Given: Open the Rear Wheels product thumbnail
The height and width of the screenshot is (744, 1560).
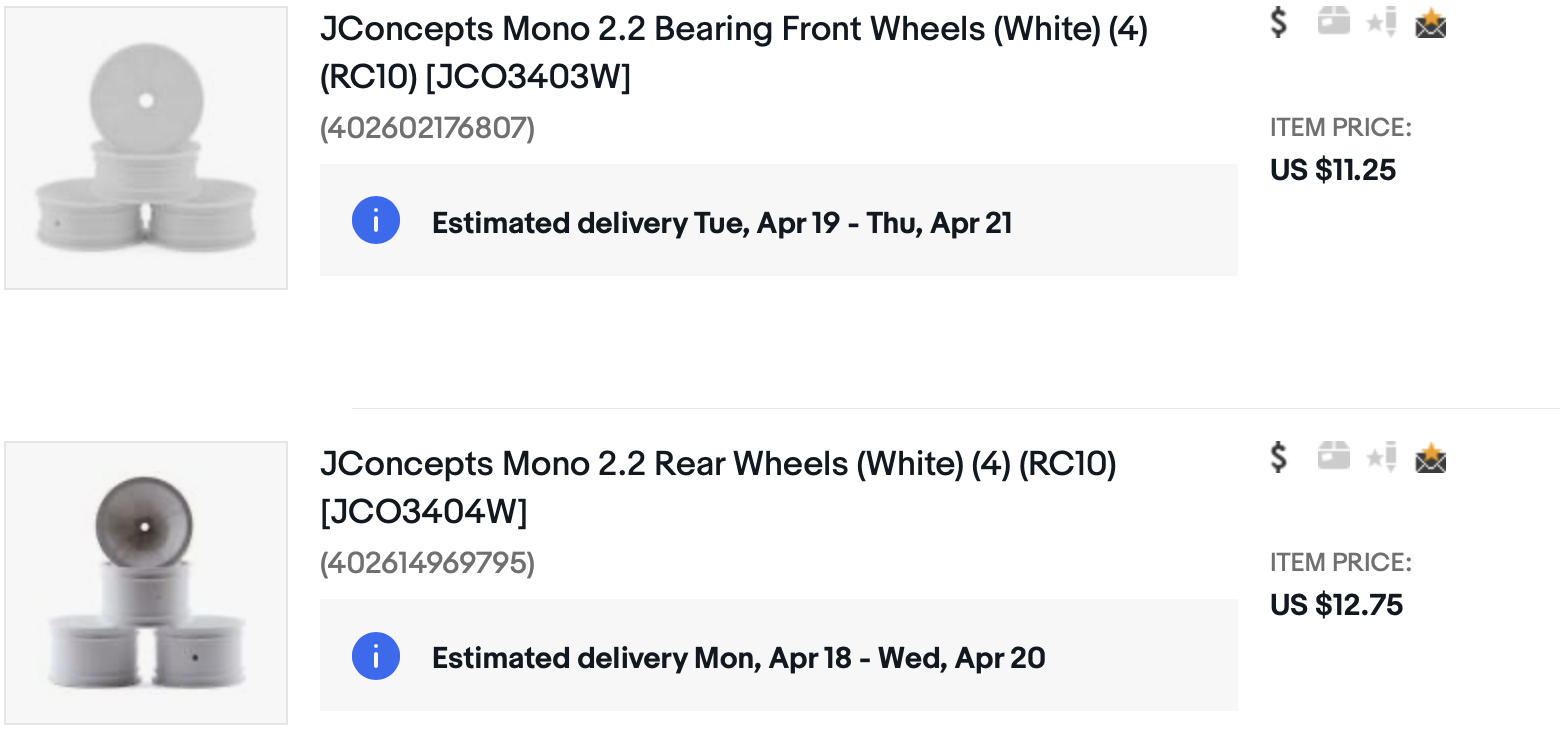Looking at the screenshot, I should (x=146, y=583).
